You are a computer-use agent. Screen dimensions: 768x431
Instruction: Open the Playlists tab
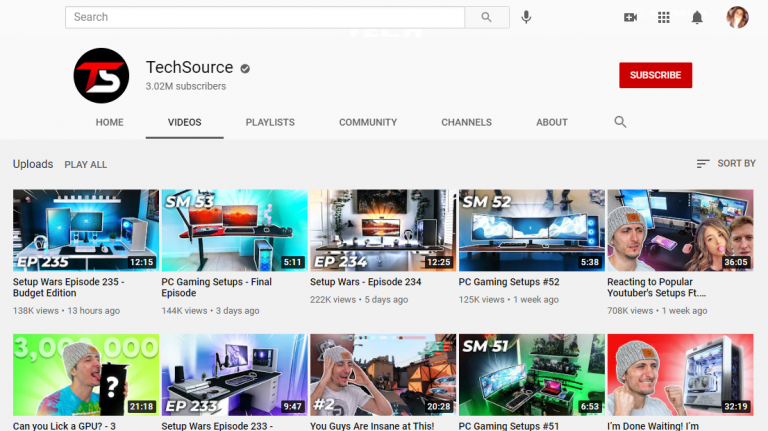pos(270,122)
